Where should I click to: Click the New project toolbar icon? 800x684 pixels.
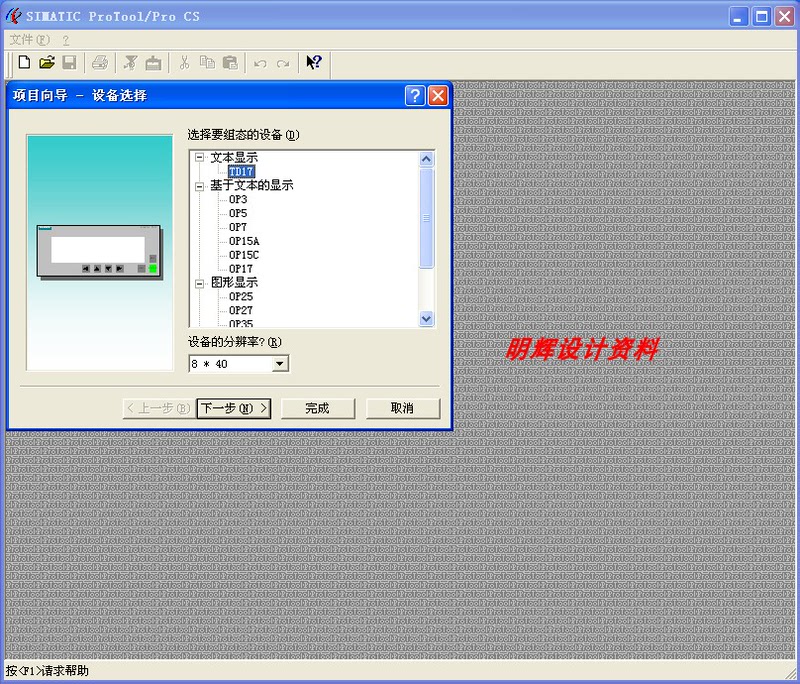[x=23, y=63]
